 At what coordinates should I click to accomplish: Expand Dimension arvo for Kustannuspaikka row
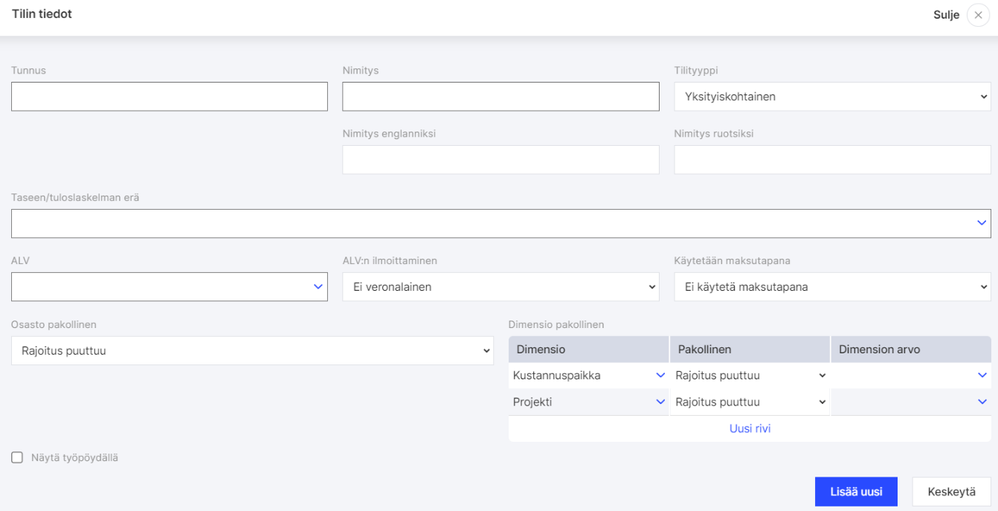pos(982,376)
